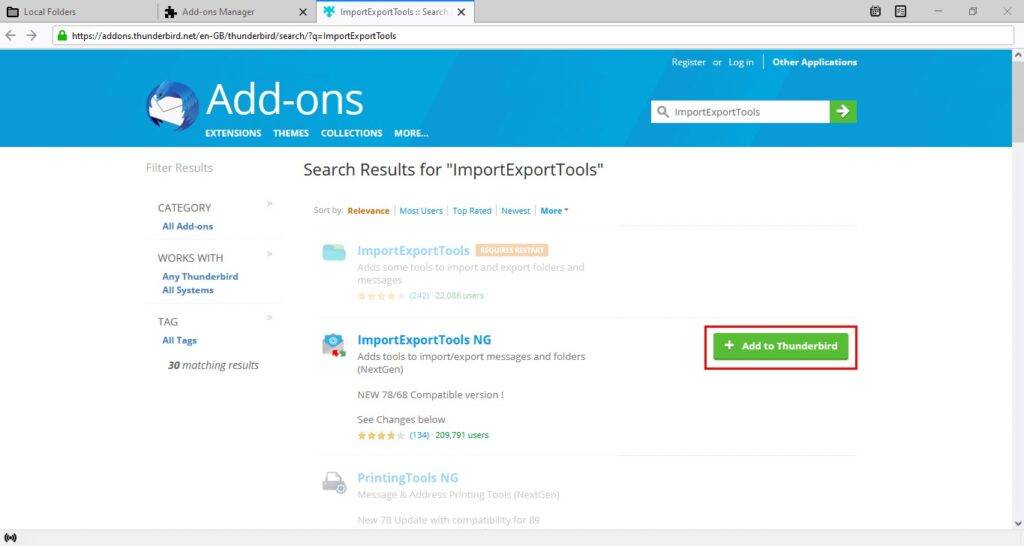Click the Register link
Image resolution: width=1024 pixels, height=546 pixels.
click(688, 62)
